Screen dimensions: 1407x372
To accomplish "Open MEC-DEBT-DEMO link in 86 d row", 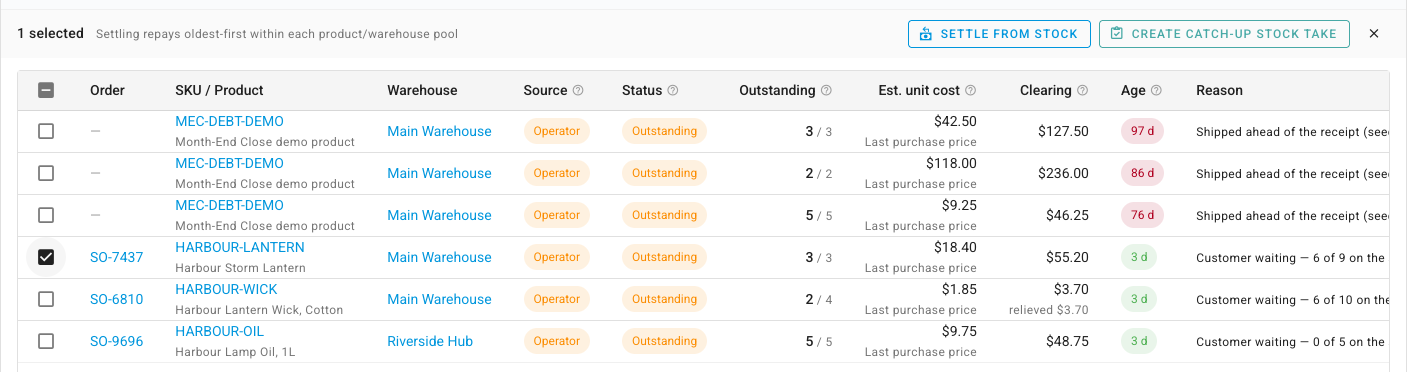I will click(x=229, y=163).
